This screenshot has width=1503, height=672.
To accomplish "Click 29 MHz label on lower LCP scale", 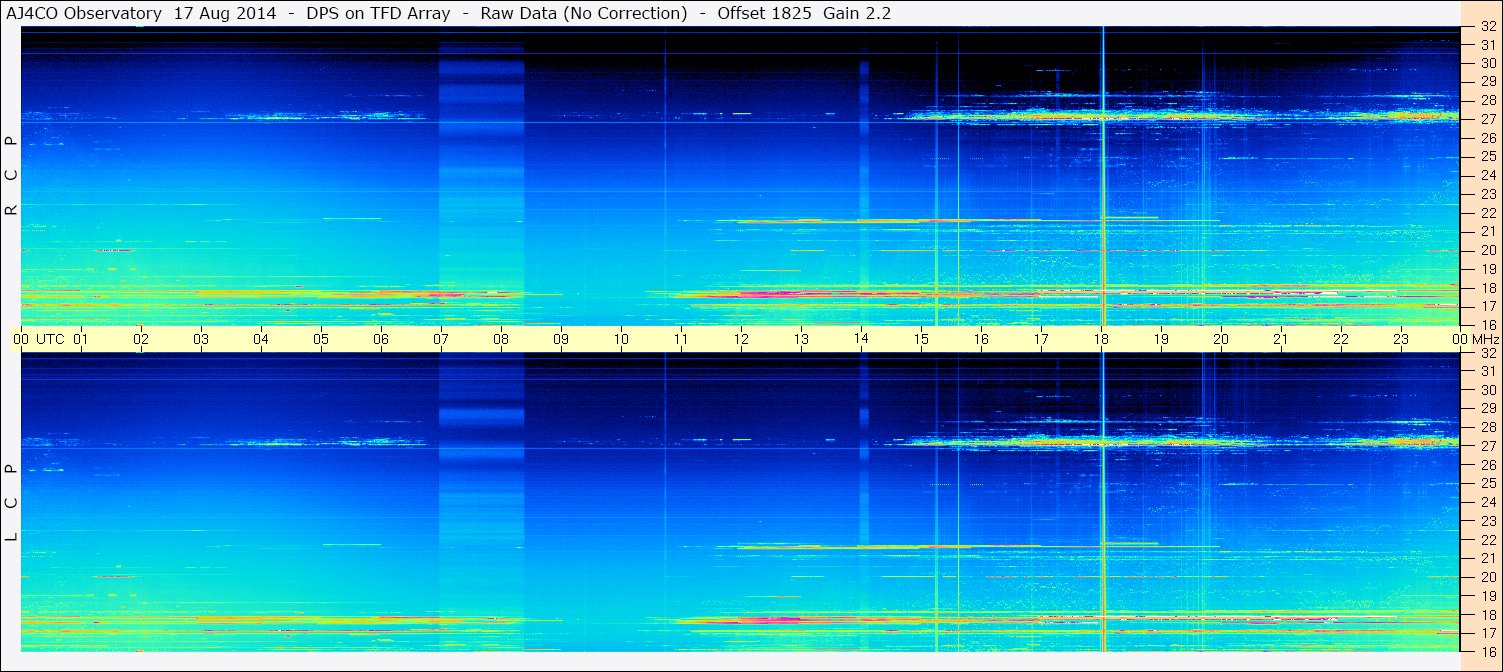I will [x=1487, y=408].
